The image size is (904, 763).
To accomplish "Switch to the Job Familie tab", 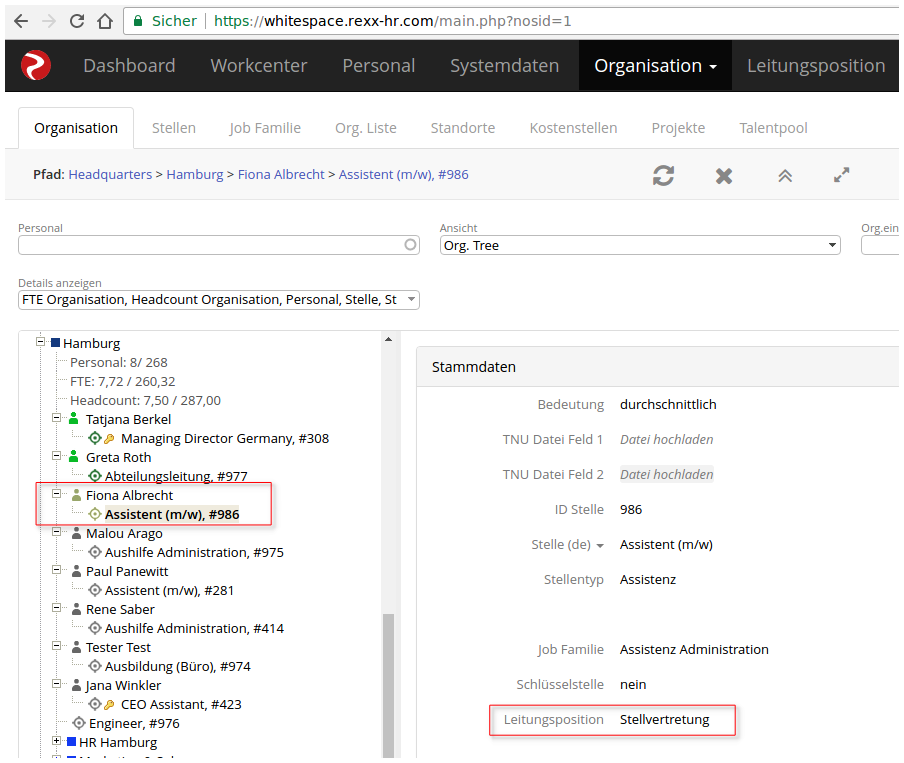I will [265, 128].
